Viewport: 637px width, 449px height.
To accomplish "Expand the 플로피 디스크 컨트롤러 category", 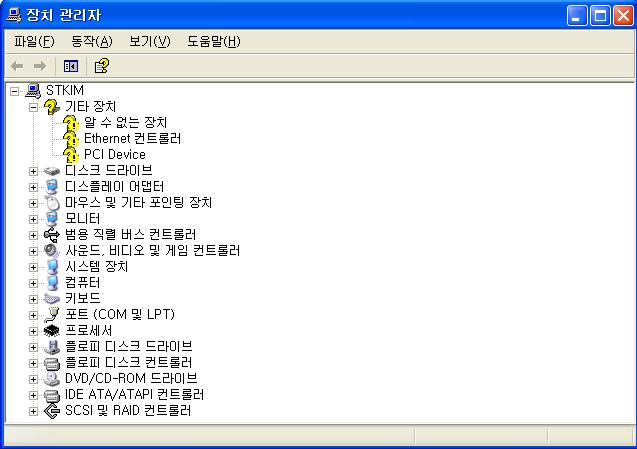I will click(33, 363).
